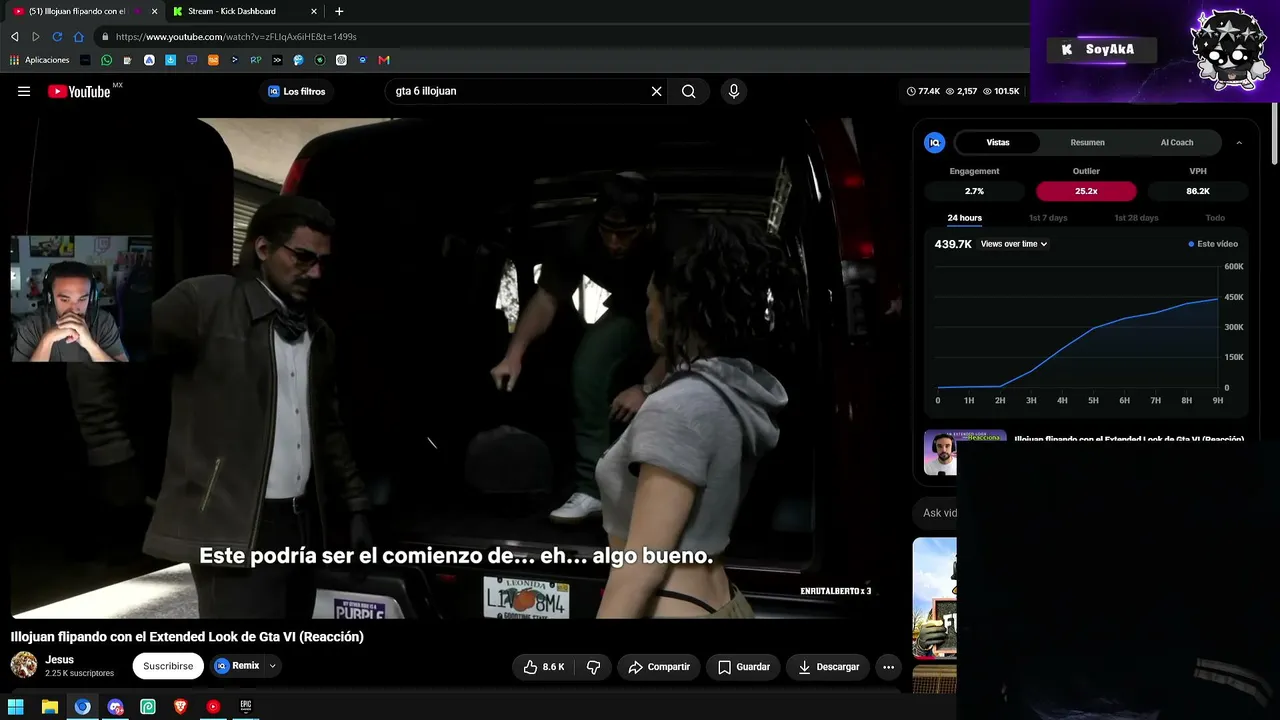Click the IQ logo in the stats panel

934,143
